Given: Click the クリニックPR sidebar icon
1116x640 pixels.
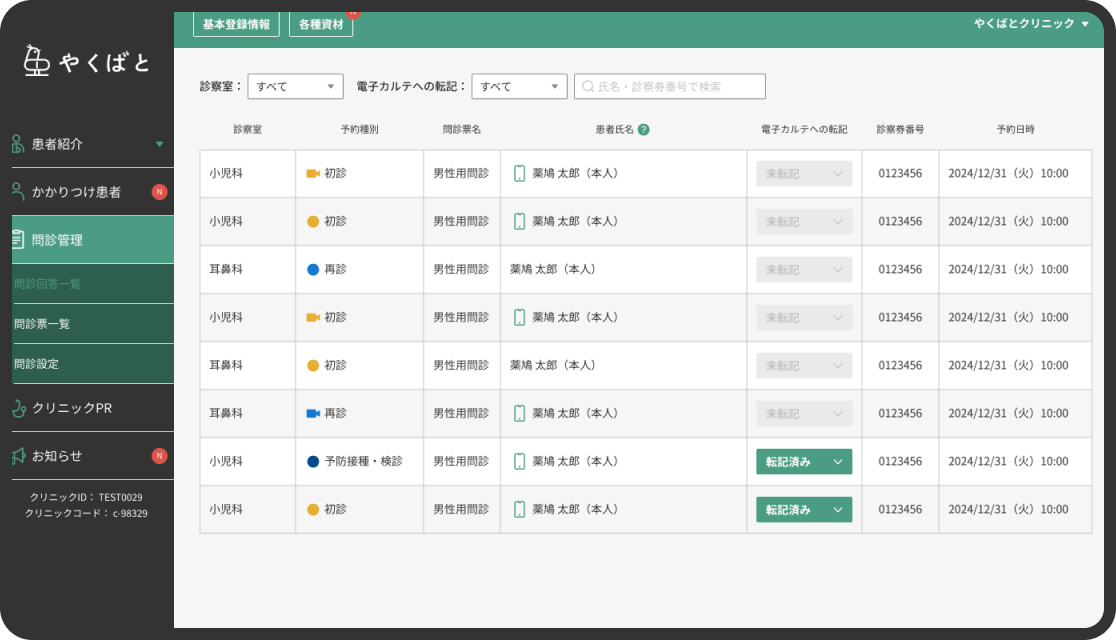Looking at the screenshot, I should [19, 408].
